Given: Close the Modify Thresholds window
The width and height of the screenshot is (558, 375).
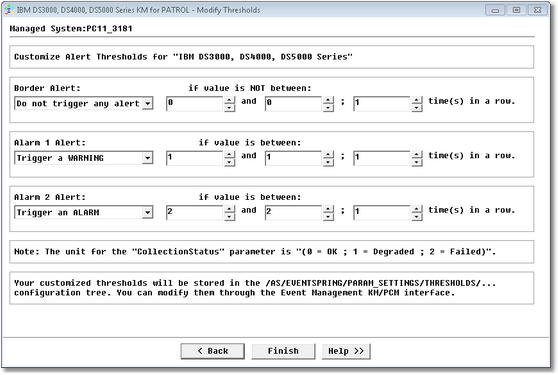Looking at the screenshot, I should [538, 10].
